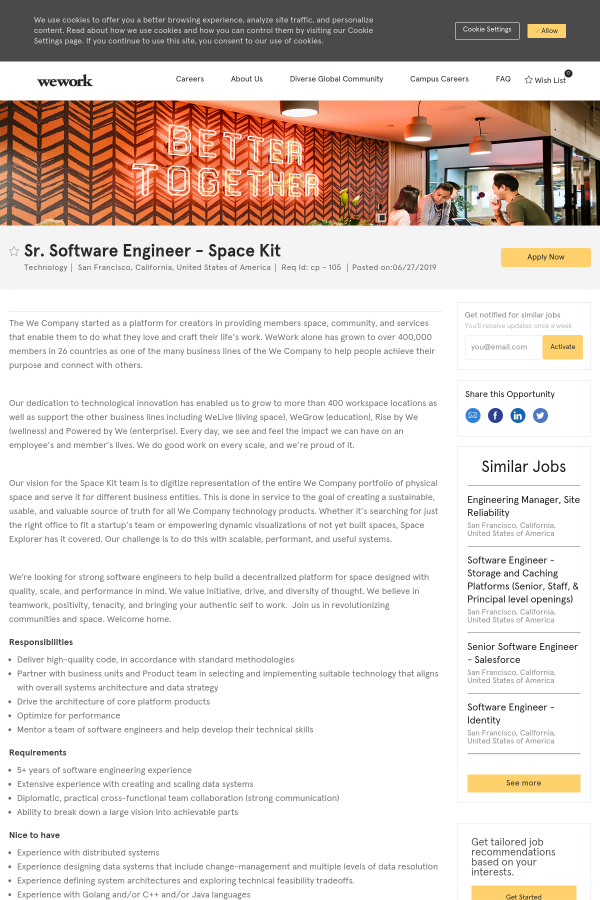Click the 'Responsibilities' heading
The width and height of the screenshot is (600, 900).
coord(41,642)
